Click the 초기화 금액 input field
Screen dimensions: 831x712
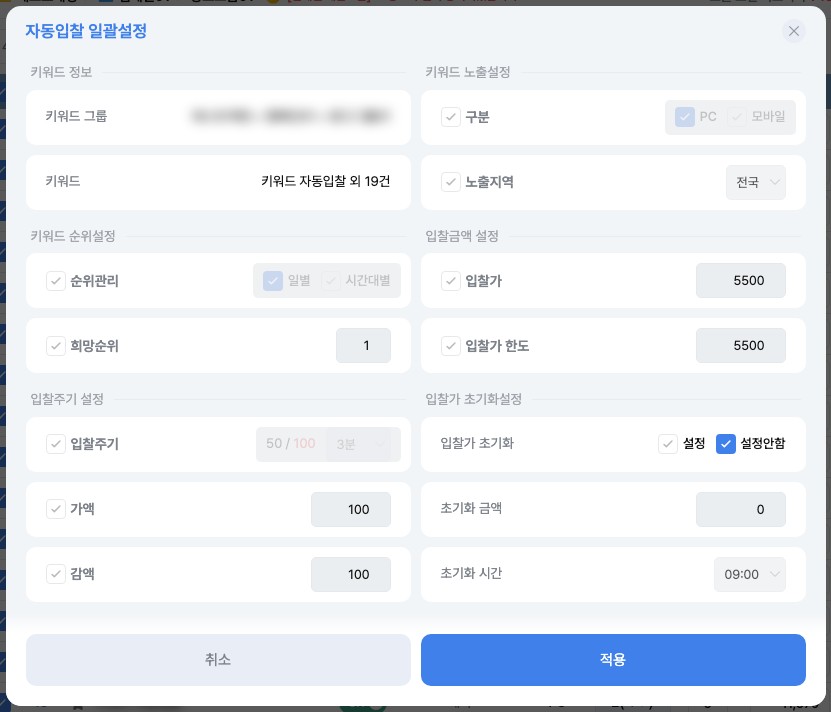[x=740, y=509]
